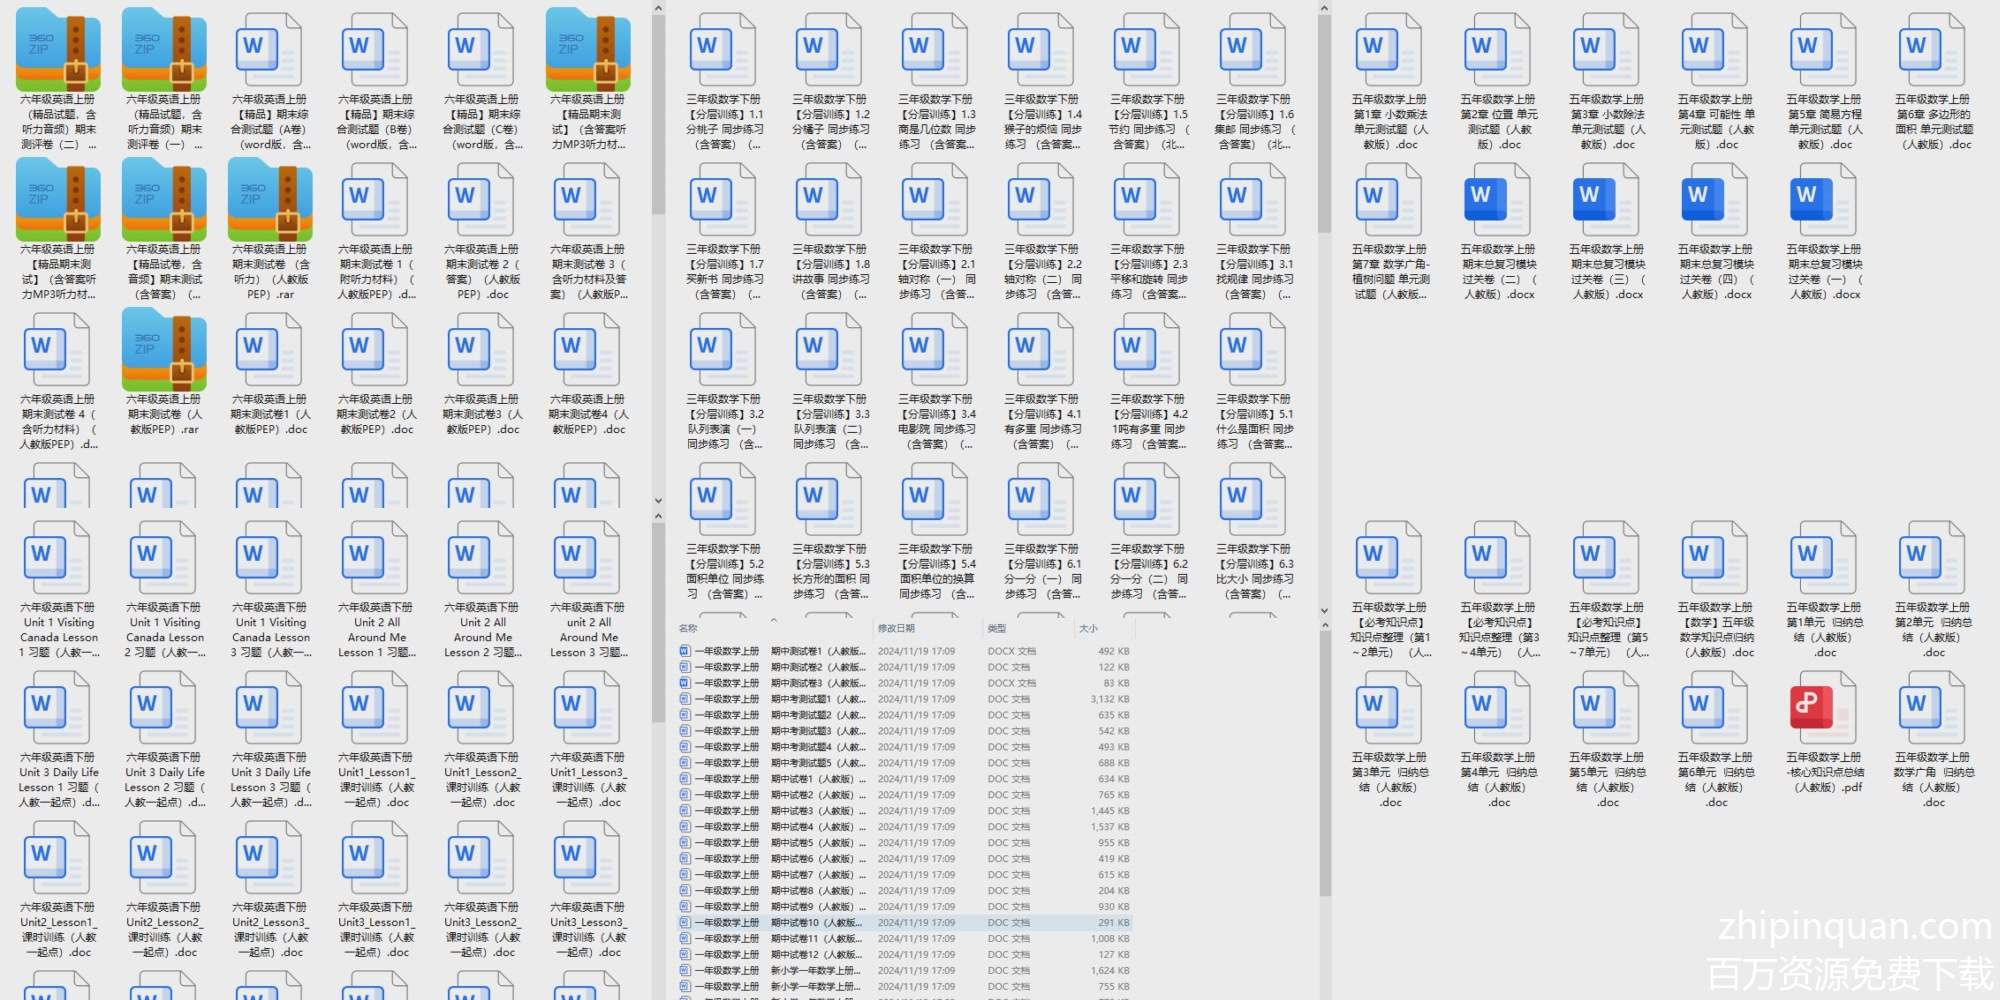2000x1000 pixels.
Task: Sort file list by 名称 column header
Action: [689, 629]
